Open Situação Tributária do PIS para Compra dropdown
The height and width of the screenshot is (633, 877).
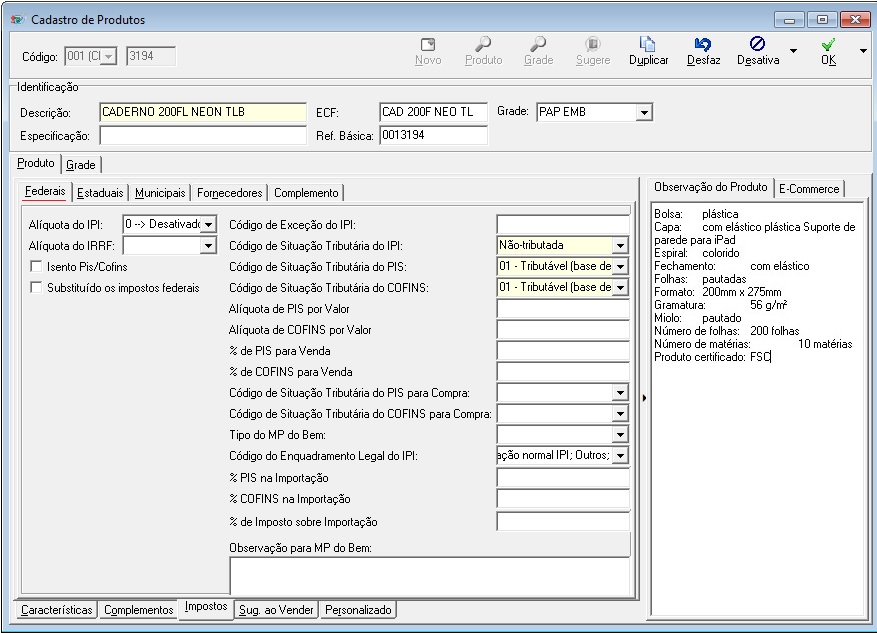(620, 393)
